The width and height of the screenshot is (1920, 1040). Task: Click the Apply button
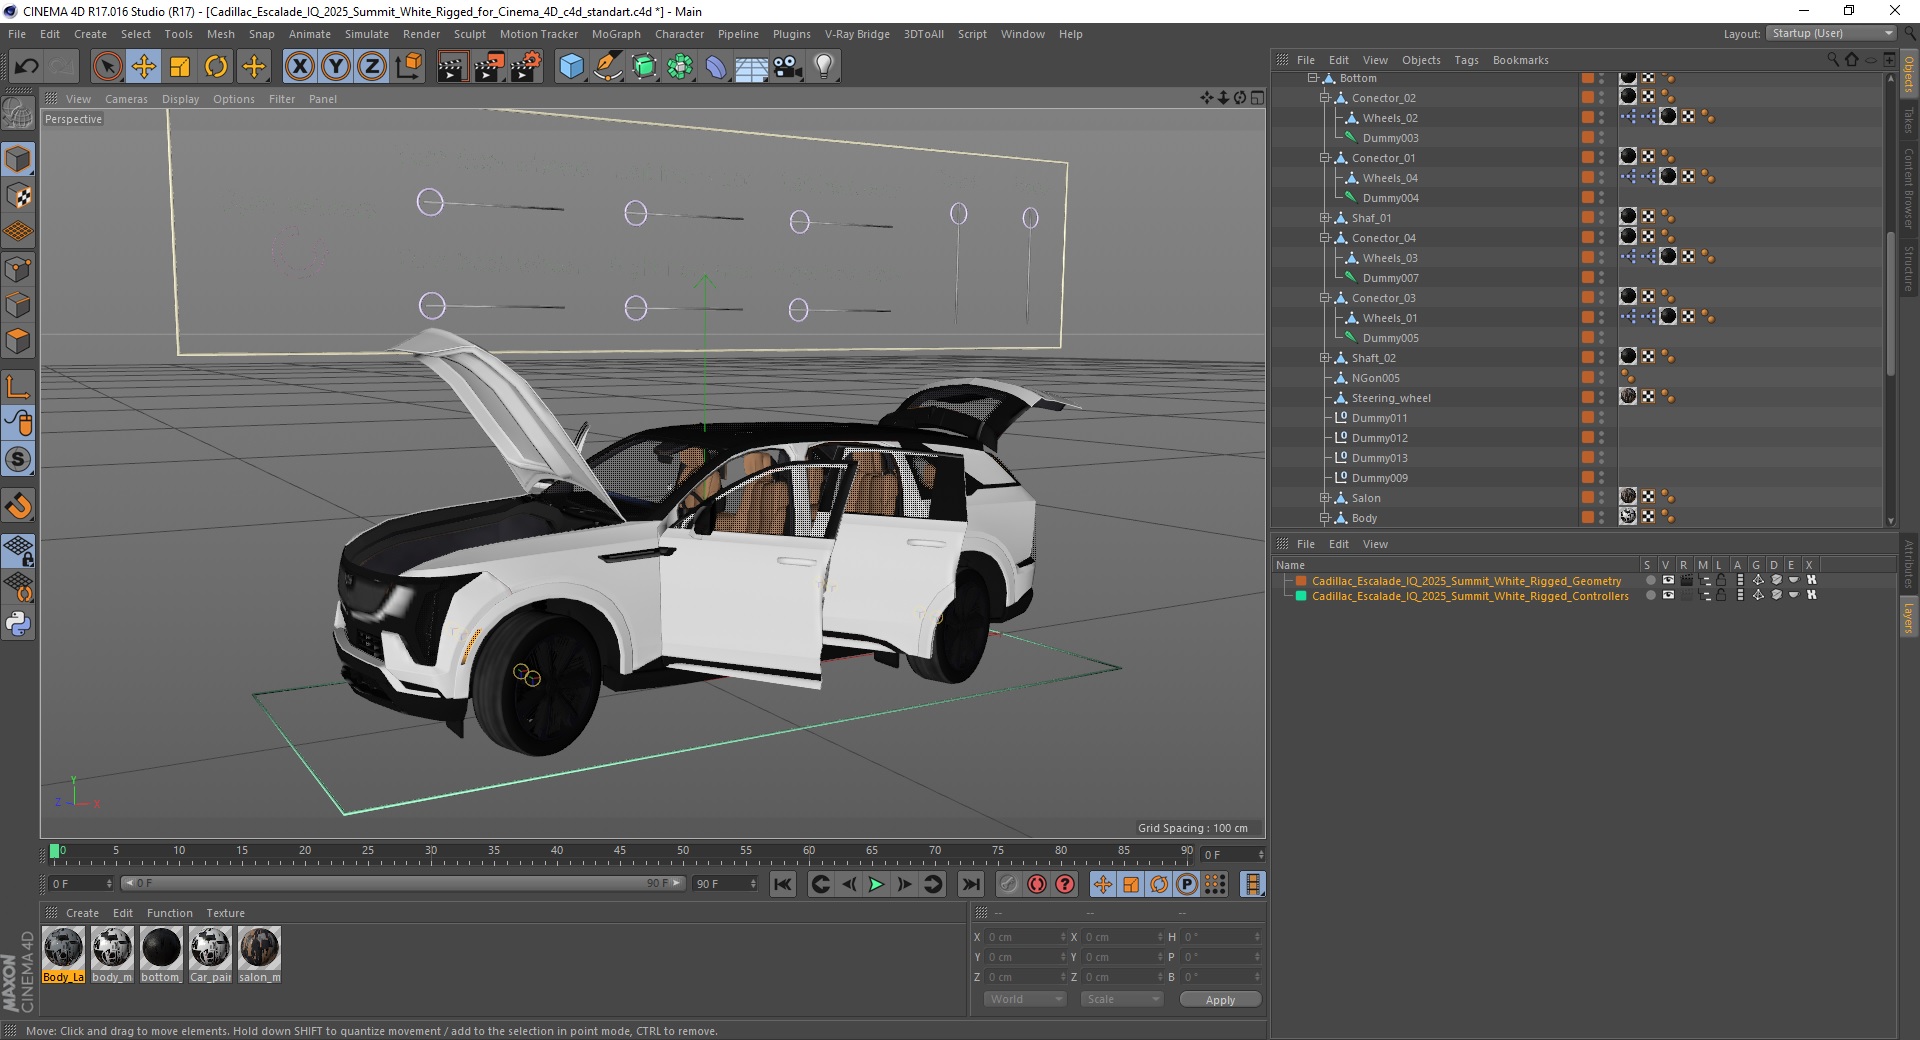pyautogui.click(x=1220, y=1000)
